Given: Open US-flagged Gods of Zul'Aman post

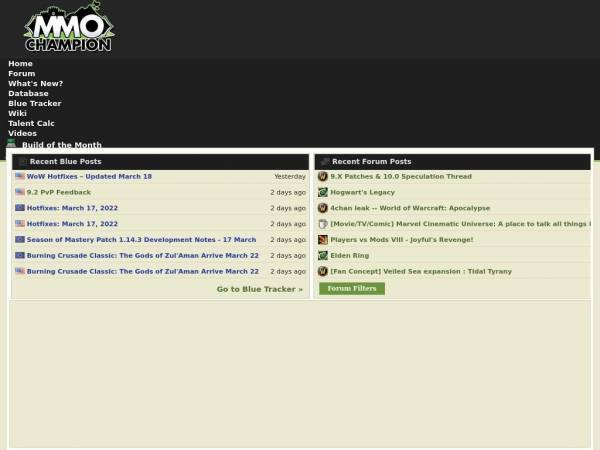Looking at the screenshot, I should [x=143, y=271].
